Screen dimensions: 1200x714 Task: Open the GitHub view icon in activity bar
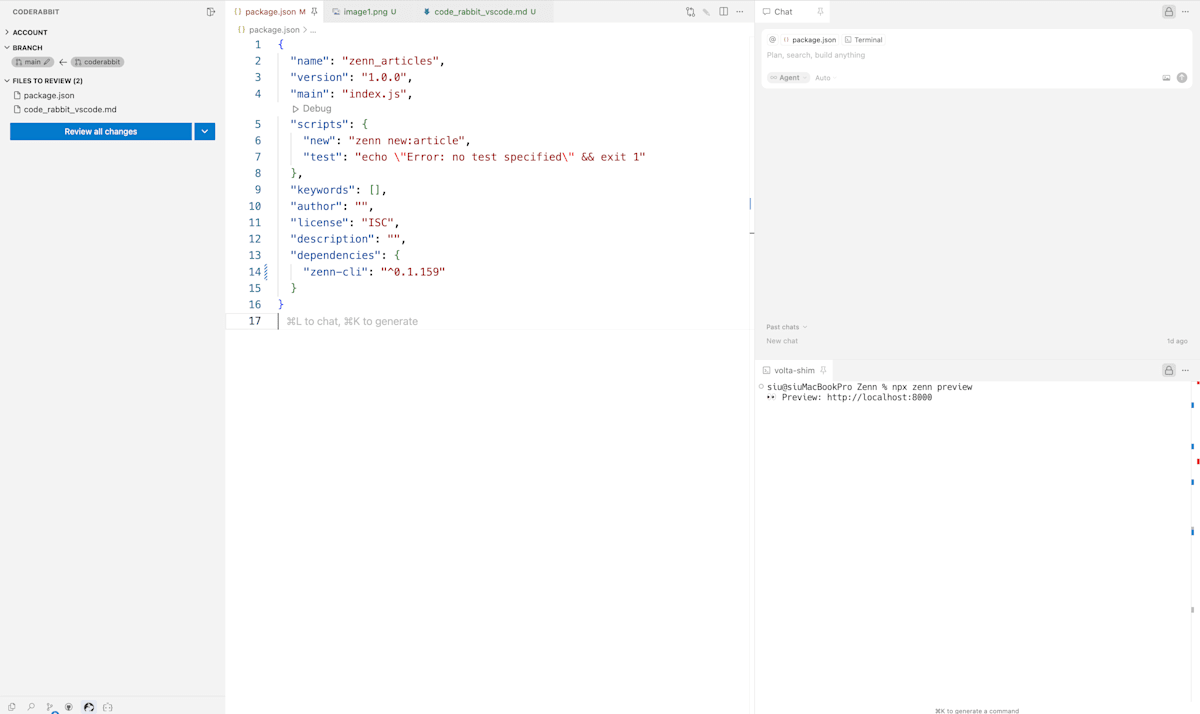click(x=69, y=707)
